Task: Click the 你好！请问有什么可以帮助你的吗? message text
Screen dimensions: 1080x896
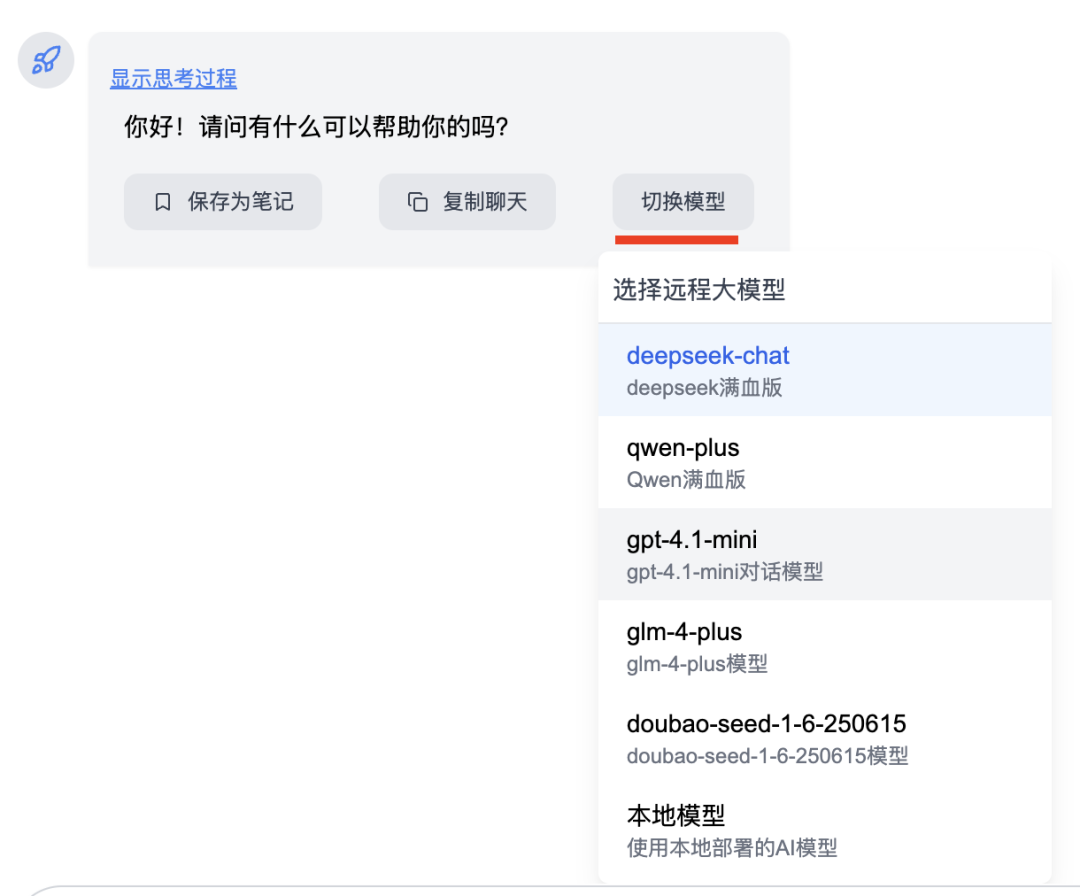Action: [316, 127]
